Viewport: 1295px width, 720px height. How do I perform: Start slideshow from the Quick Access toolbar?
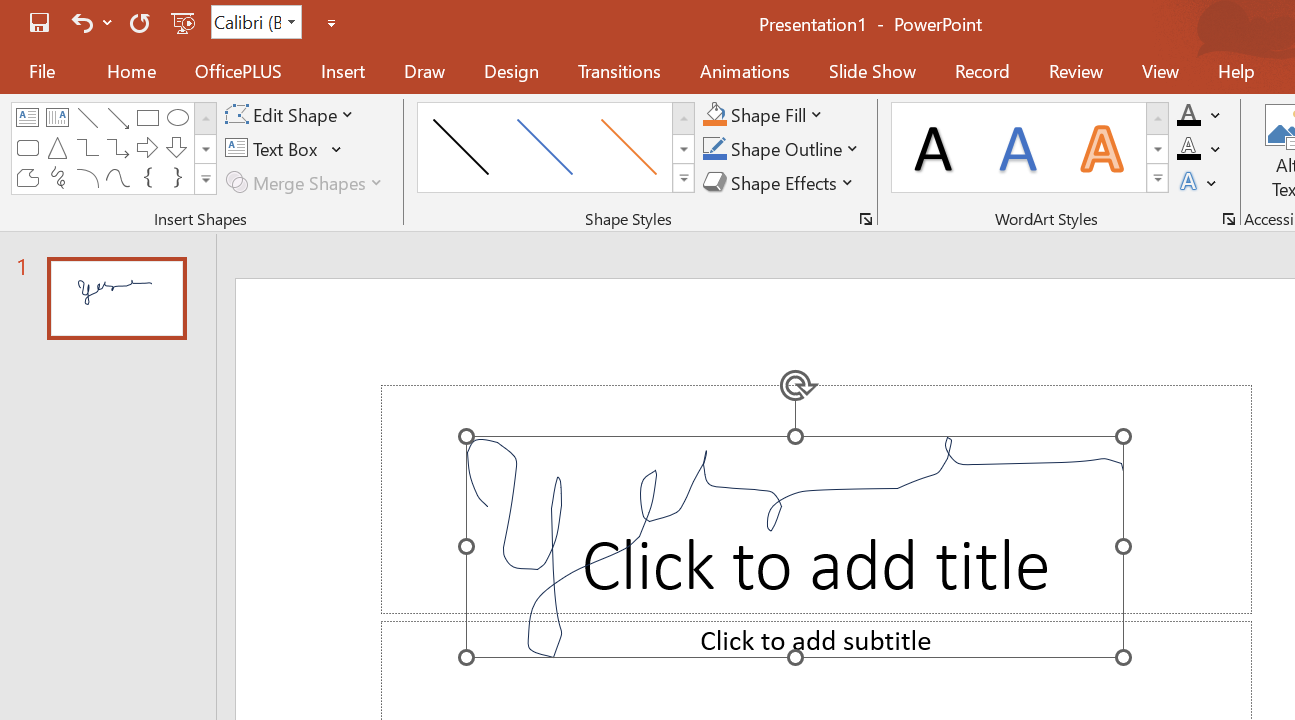(183, 22)
